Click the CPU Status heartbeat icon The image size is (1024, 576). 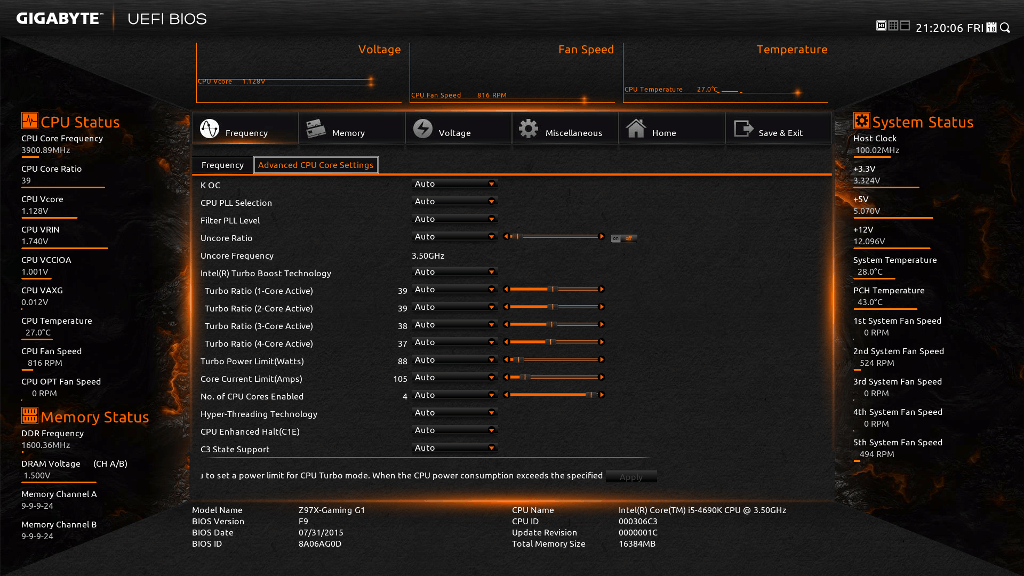pyautogui.click(x=29, y=121)
